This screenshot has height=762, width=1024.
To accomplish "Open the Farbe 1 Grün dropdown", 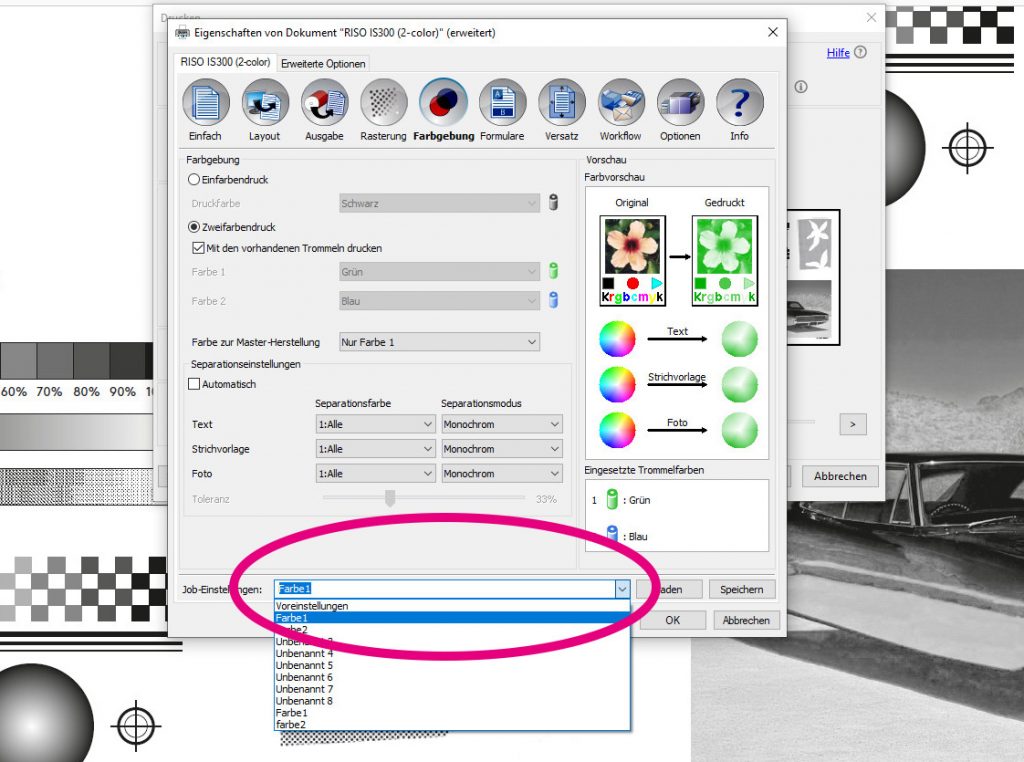I will click(440, 272).
